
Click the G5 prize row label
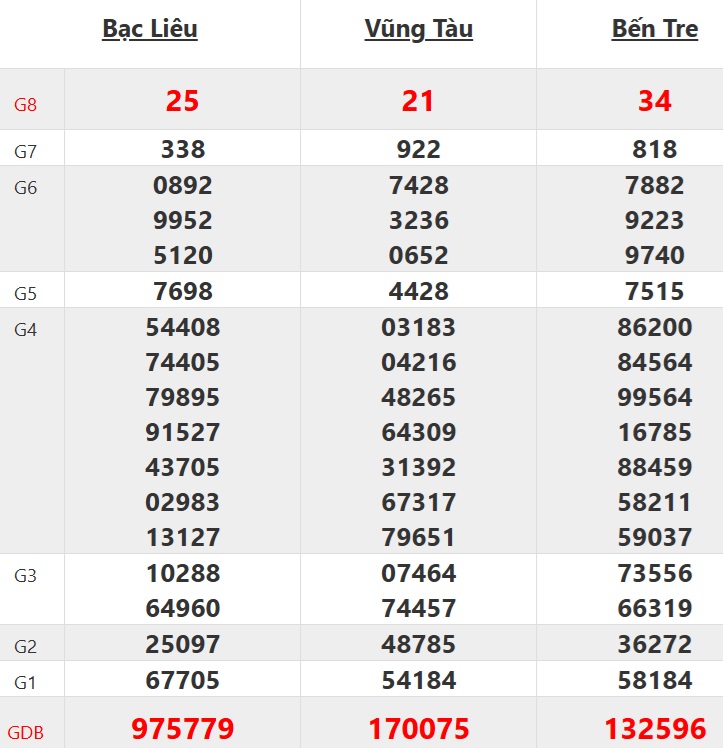(25, 294)
